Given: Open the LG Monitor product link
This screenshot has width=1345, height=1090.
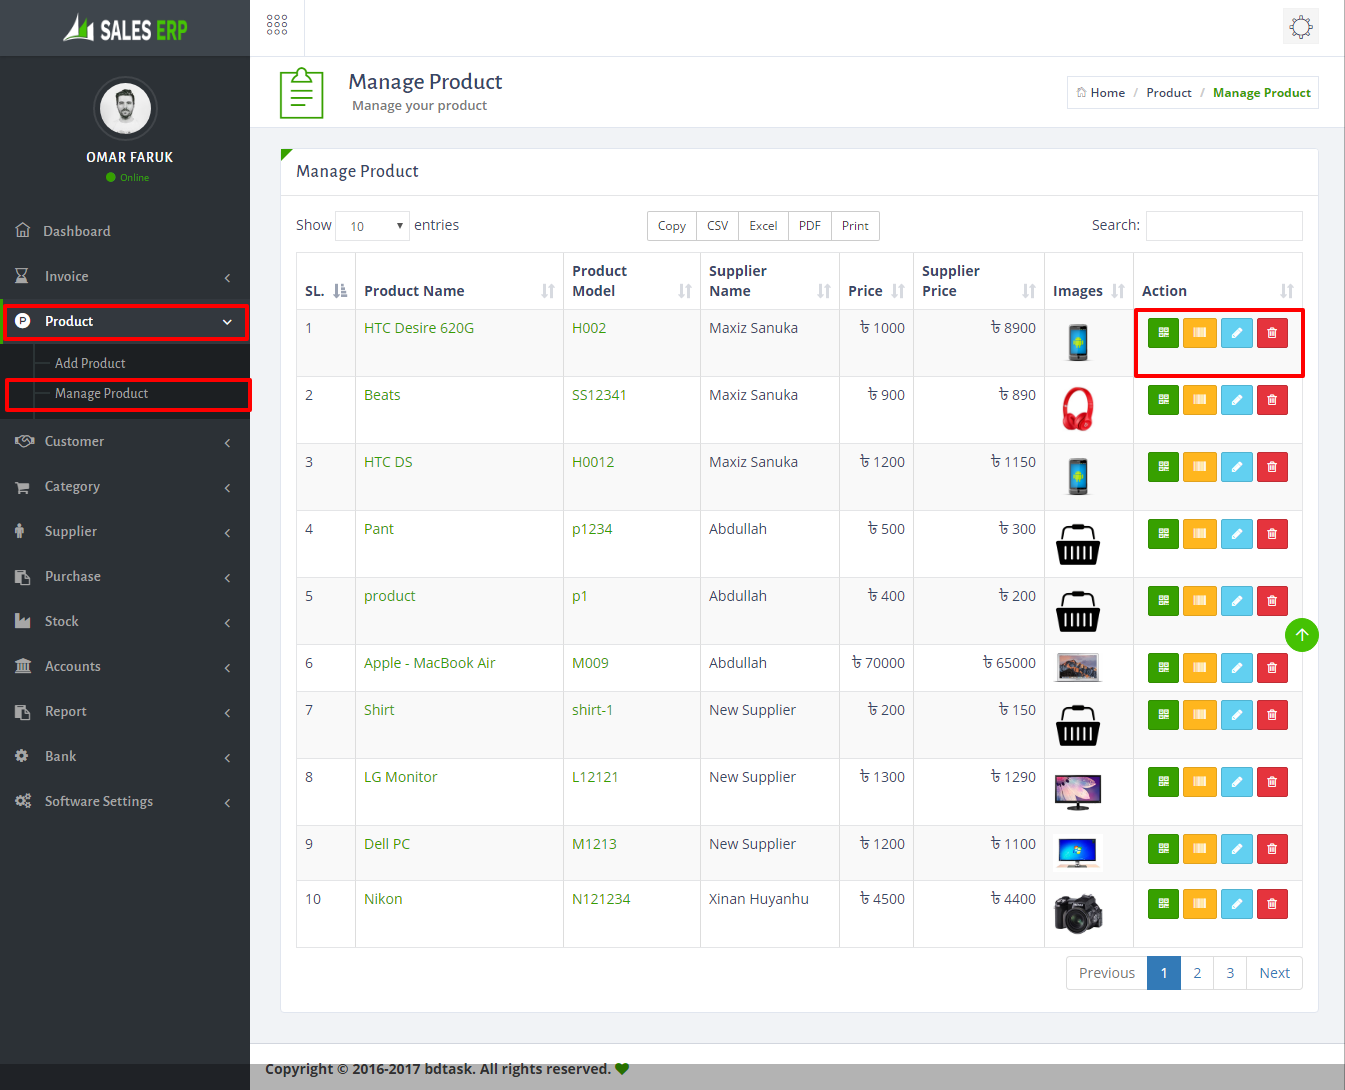Looking at the screenshot, I should click(400, 777).
